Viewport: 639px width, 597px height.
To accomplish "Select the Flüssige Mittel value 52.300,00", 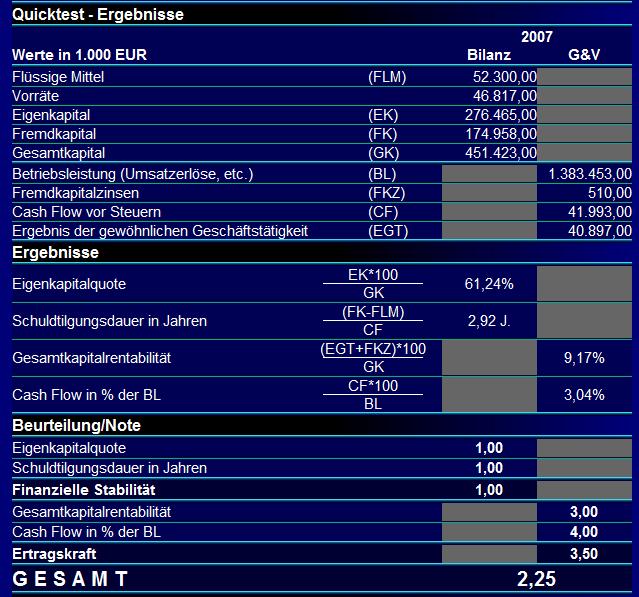I will [505, 77].
